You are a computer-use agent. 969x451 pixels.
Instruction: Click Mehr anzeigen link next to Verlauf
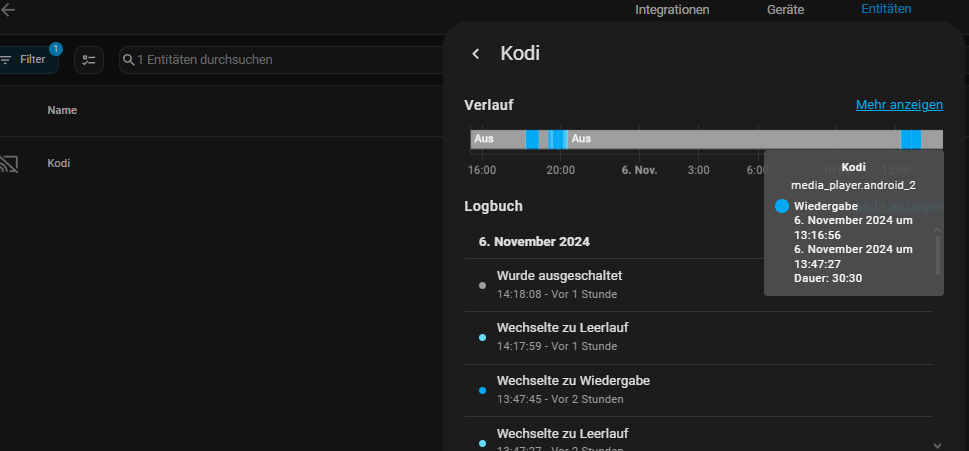tap(899, 105)
